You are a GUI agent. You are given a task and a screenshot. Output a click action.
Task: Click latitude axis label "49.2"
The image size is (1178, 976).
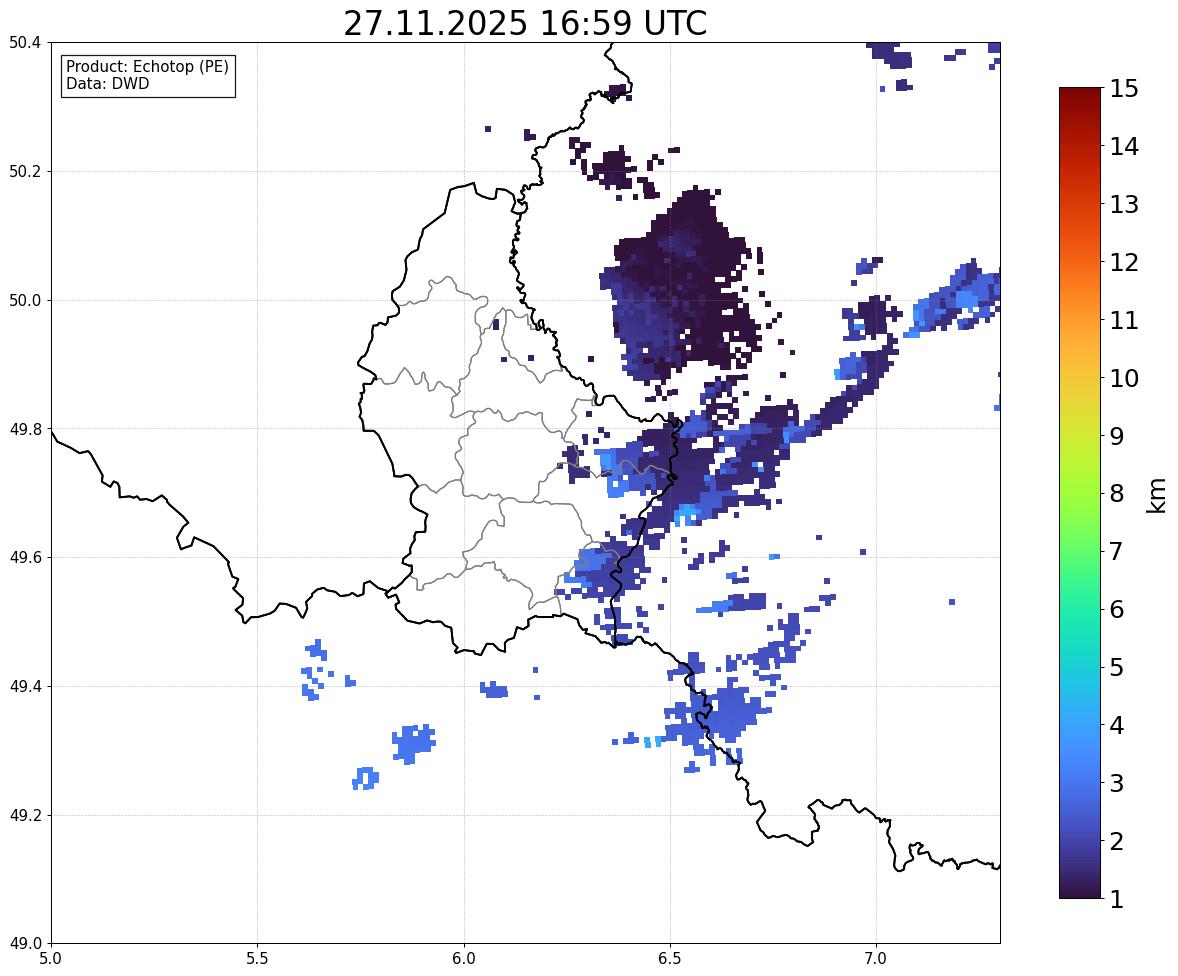(x=25, y=815)
